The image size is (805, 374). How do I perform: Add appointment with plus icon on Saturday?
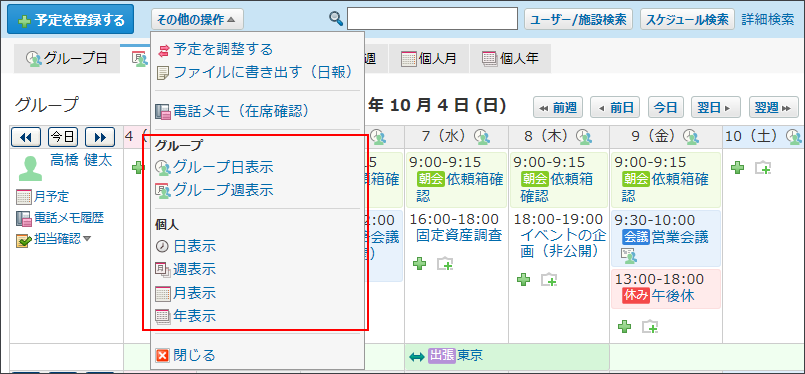[737, 167]
